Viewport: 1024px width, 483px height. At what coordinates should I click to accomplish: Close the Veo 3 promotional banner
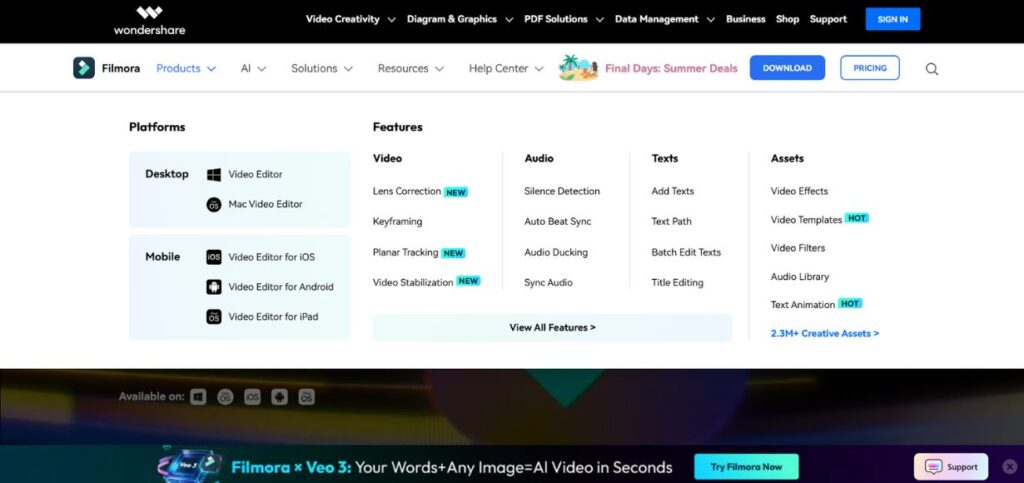(1010, 466)
